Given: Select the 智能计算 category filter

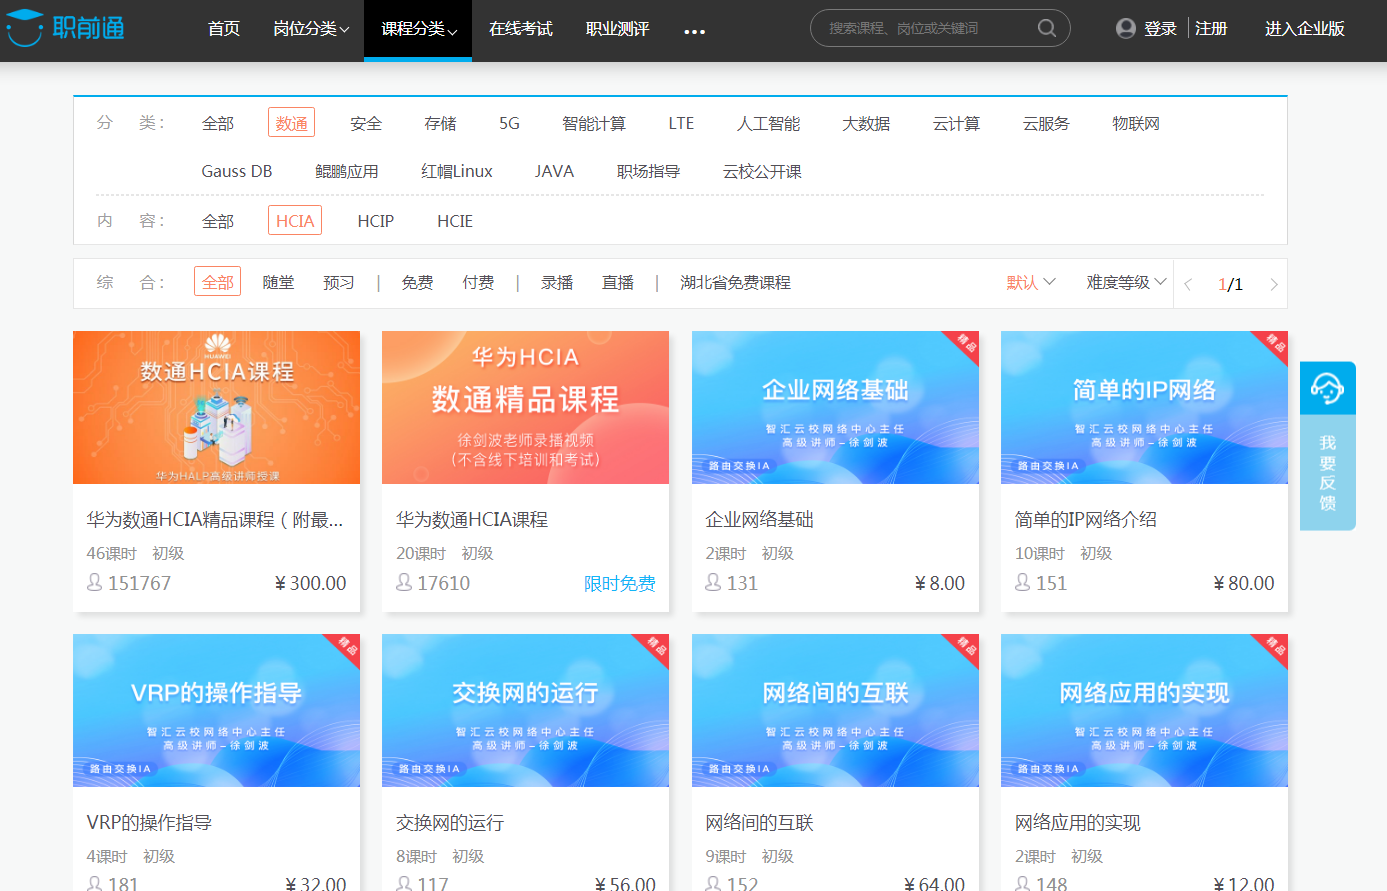Looking at the screenshot, I should pos(594,123).
